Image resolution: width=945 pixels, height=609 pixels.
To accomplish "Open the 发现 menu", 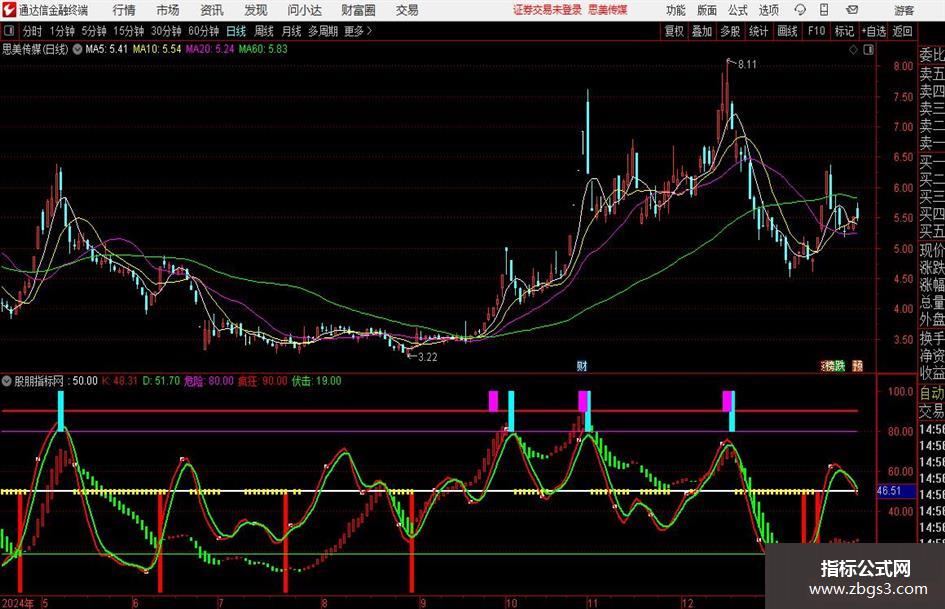I will [256, 10].
